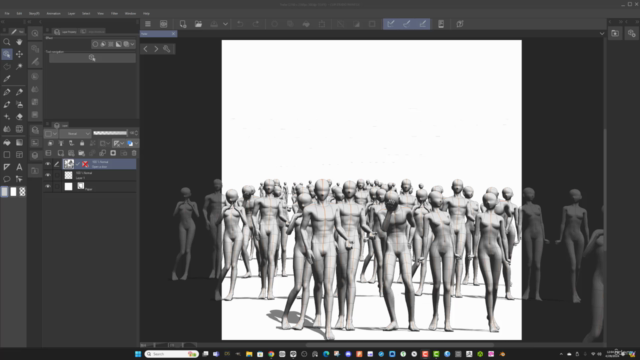Open the Select menu

(86, 13)
